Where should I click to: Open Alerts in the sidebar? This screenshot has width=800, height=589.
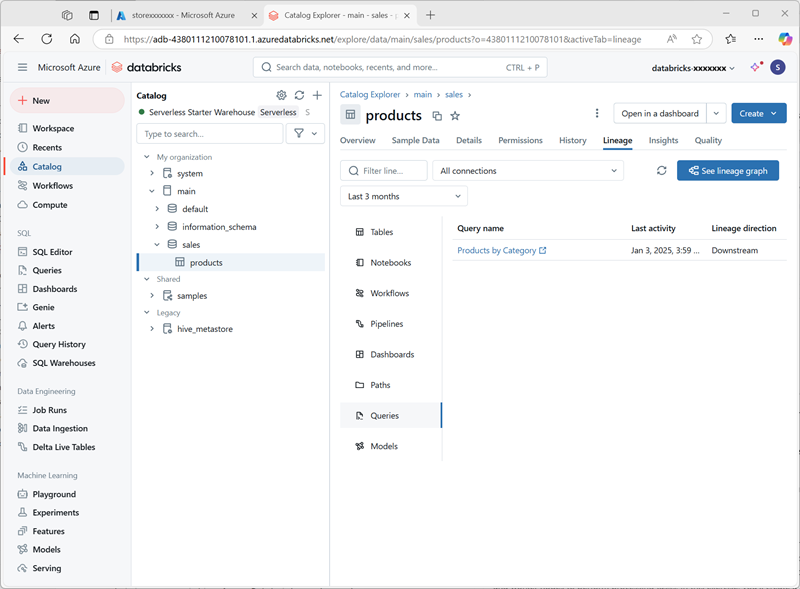(x=43, y=326)
